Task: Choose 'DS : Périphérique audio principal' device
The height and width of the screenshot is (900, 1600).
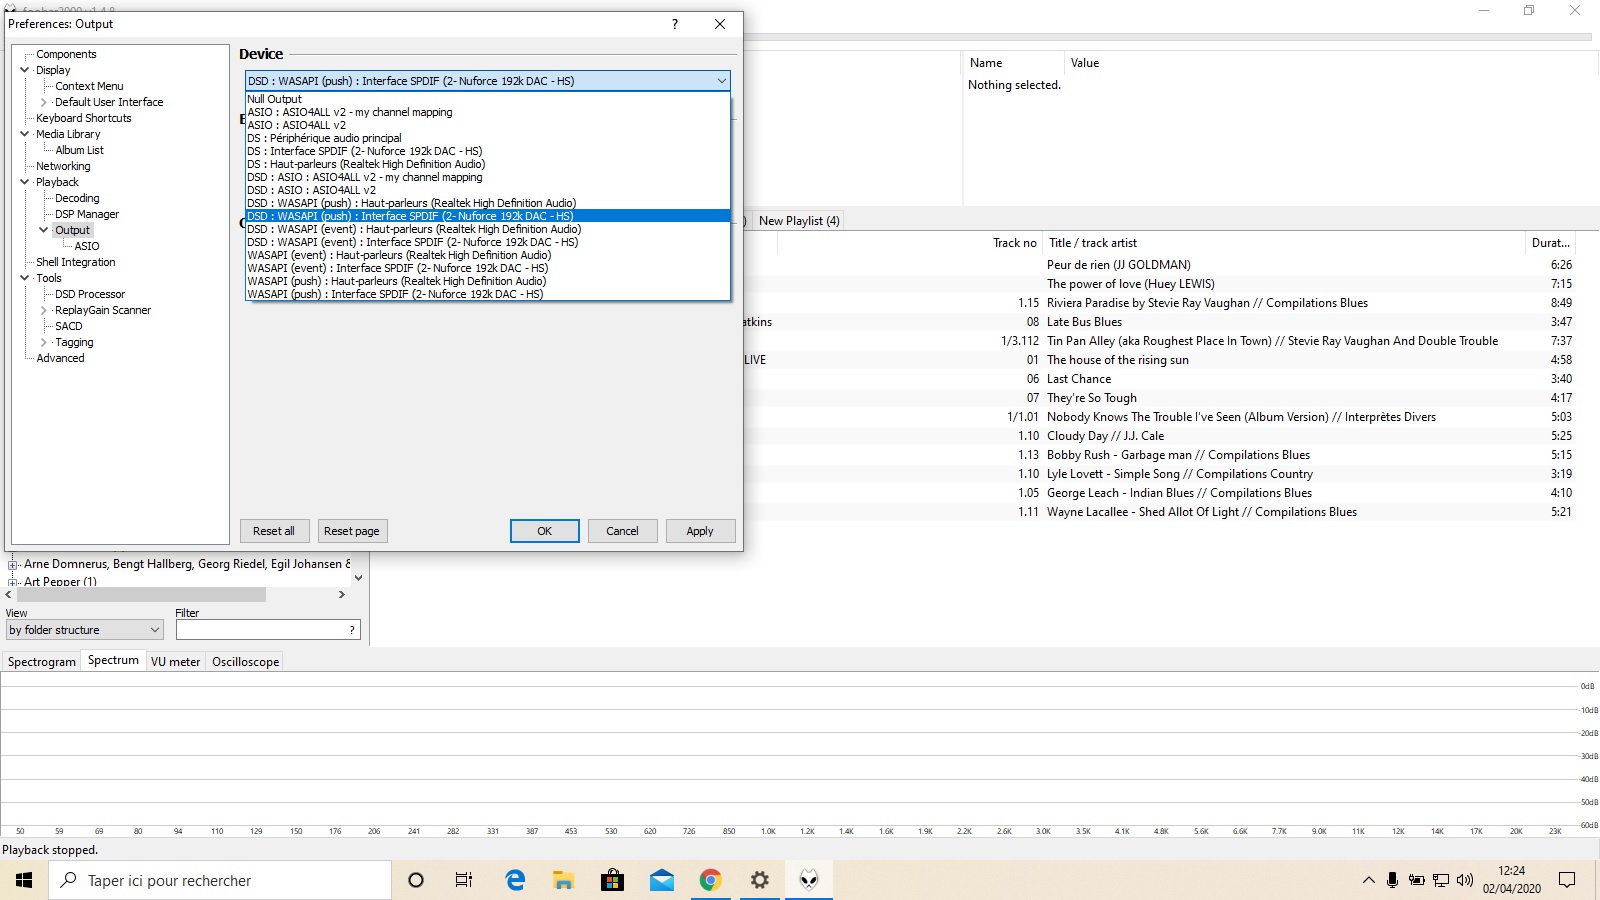Action: click(488, 138)
